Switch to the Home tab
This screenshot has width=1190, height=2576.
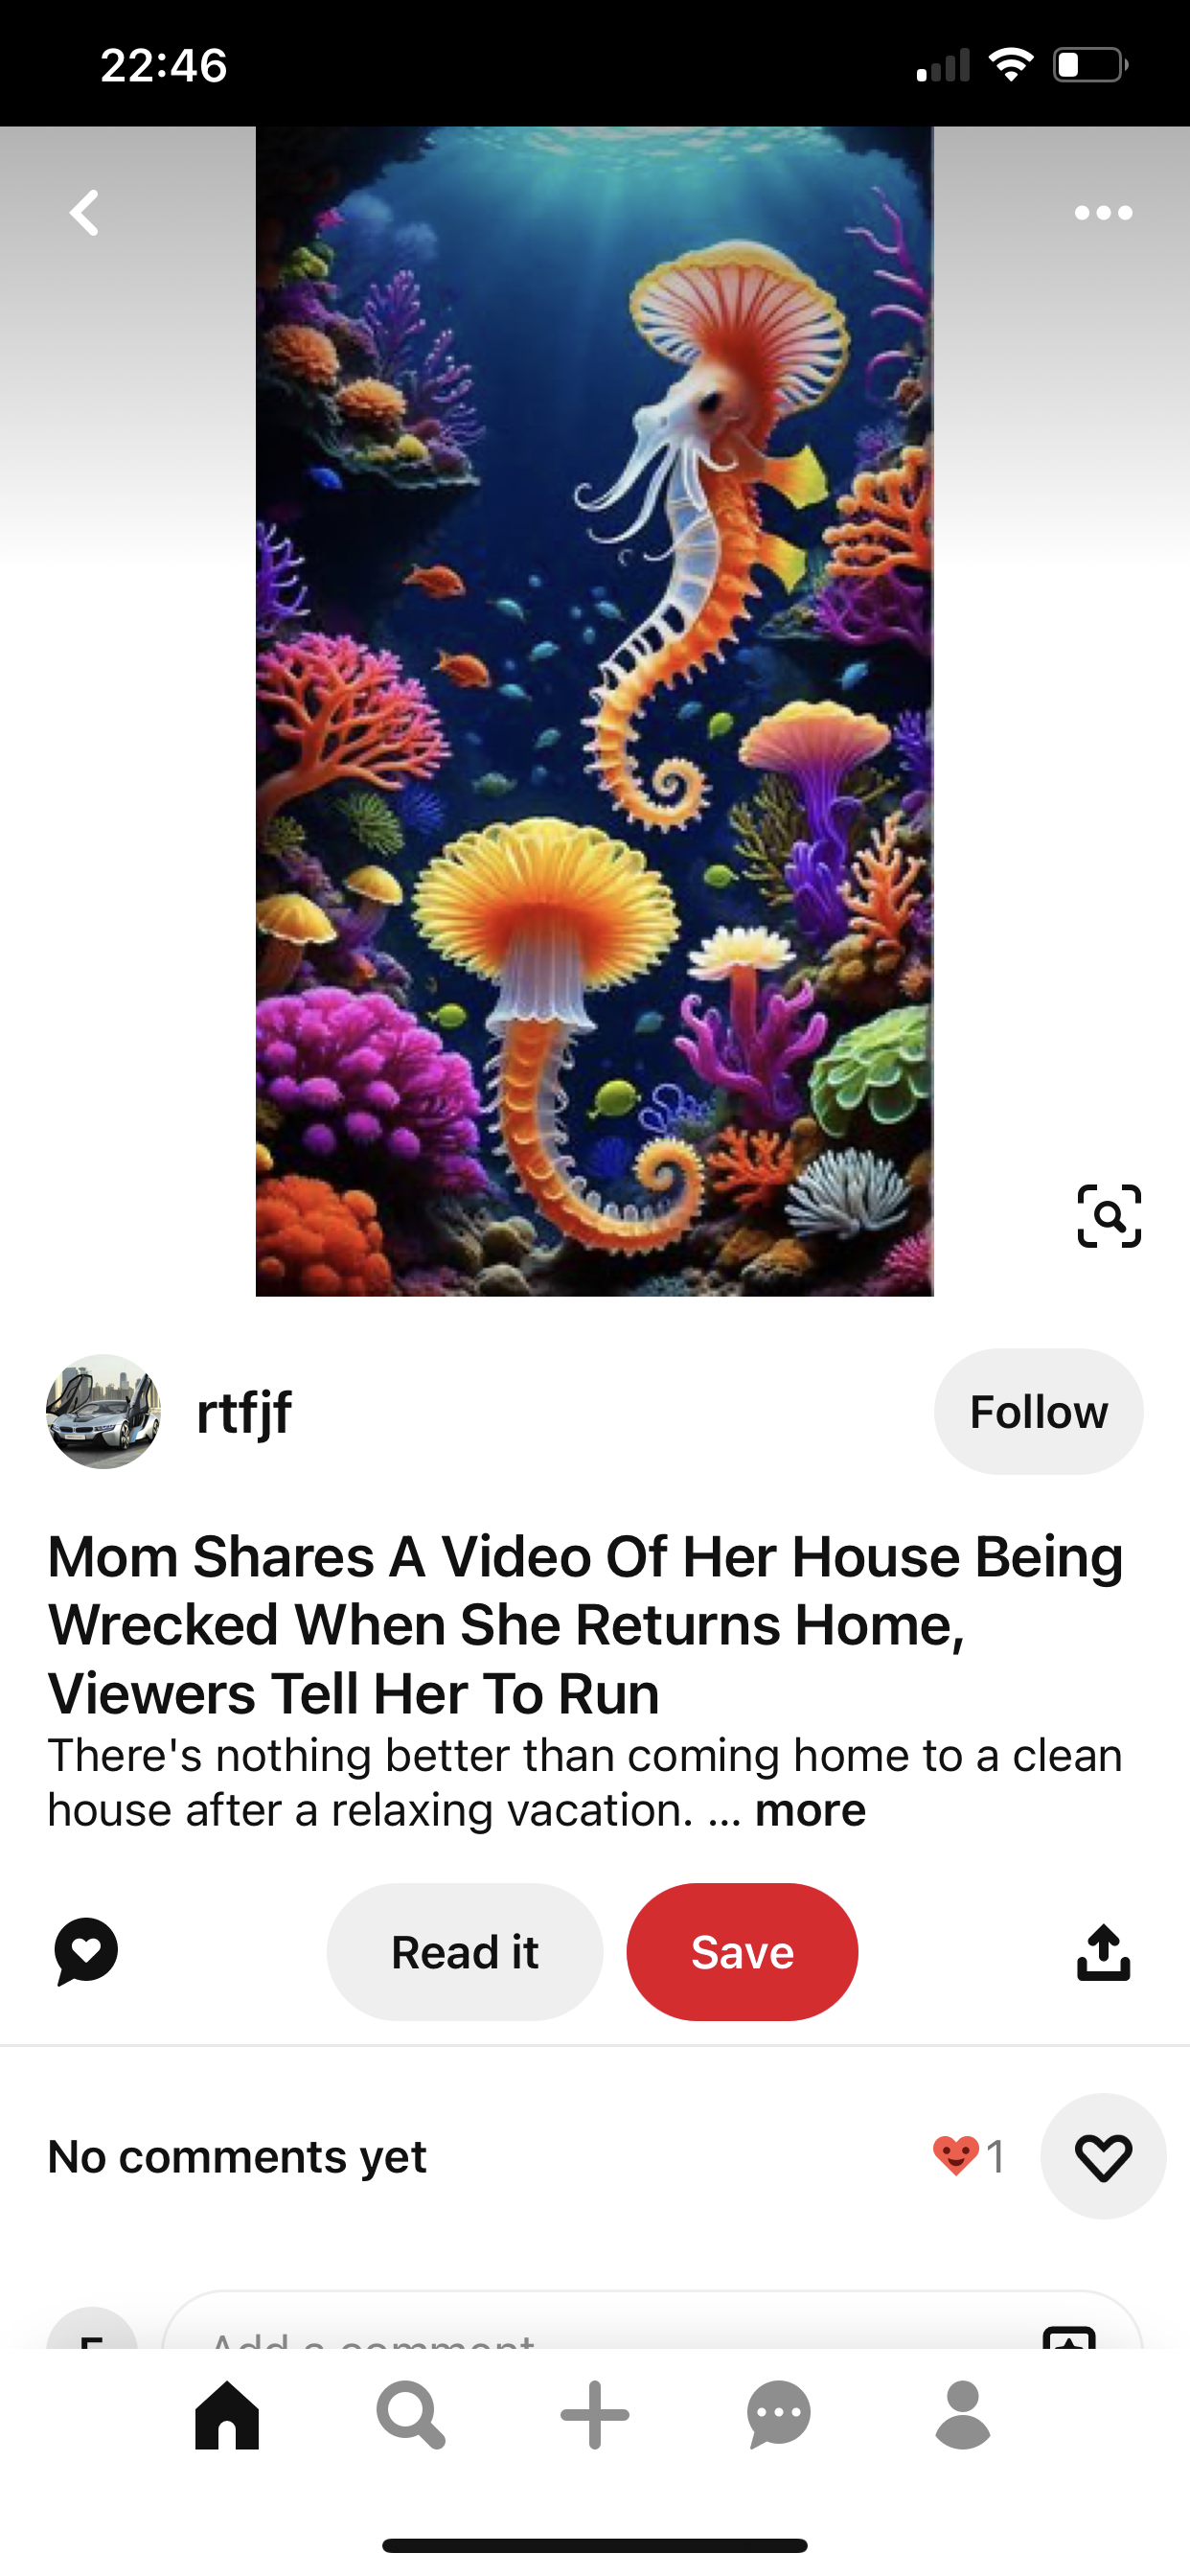(x=227, y=2414)
